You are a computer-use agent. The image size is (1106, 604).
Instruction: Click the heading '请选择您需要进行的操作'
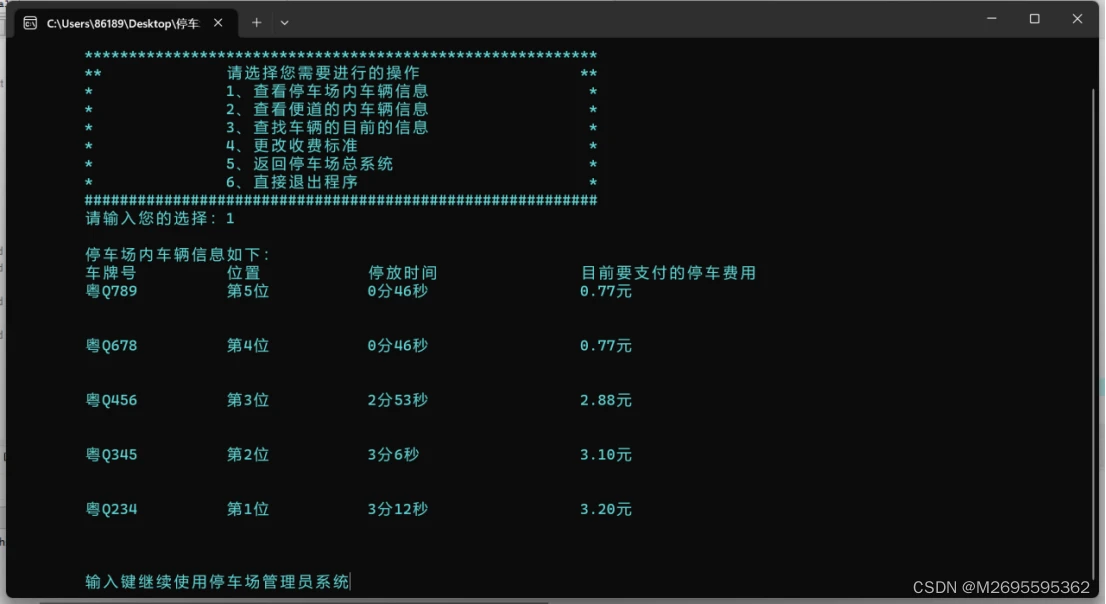[x=323, y=73]
